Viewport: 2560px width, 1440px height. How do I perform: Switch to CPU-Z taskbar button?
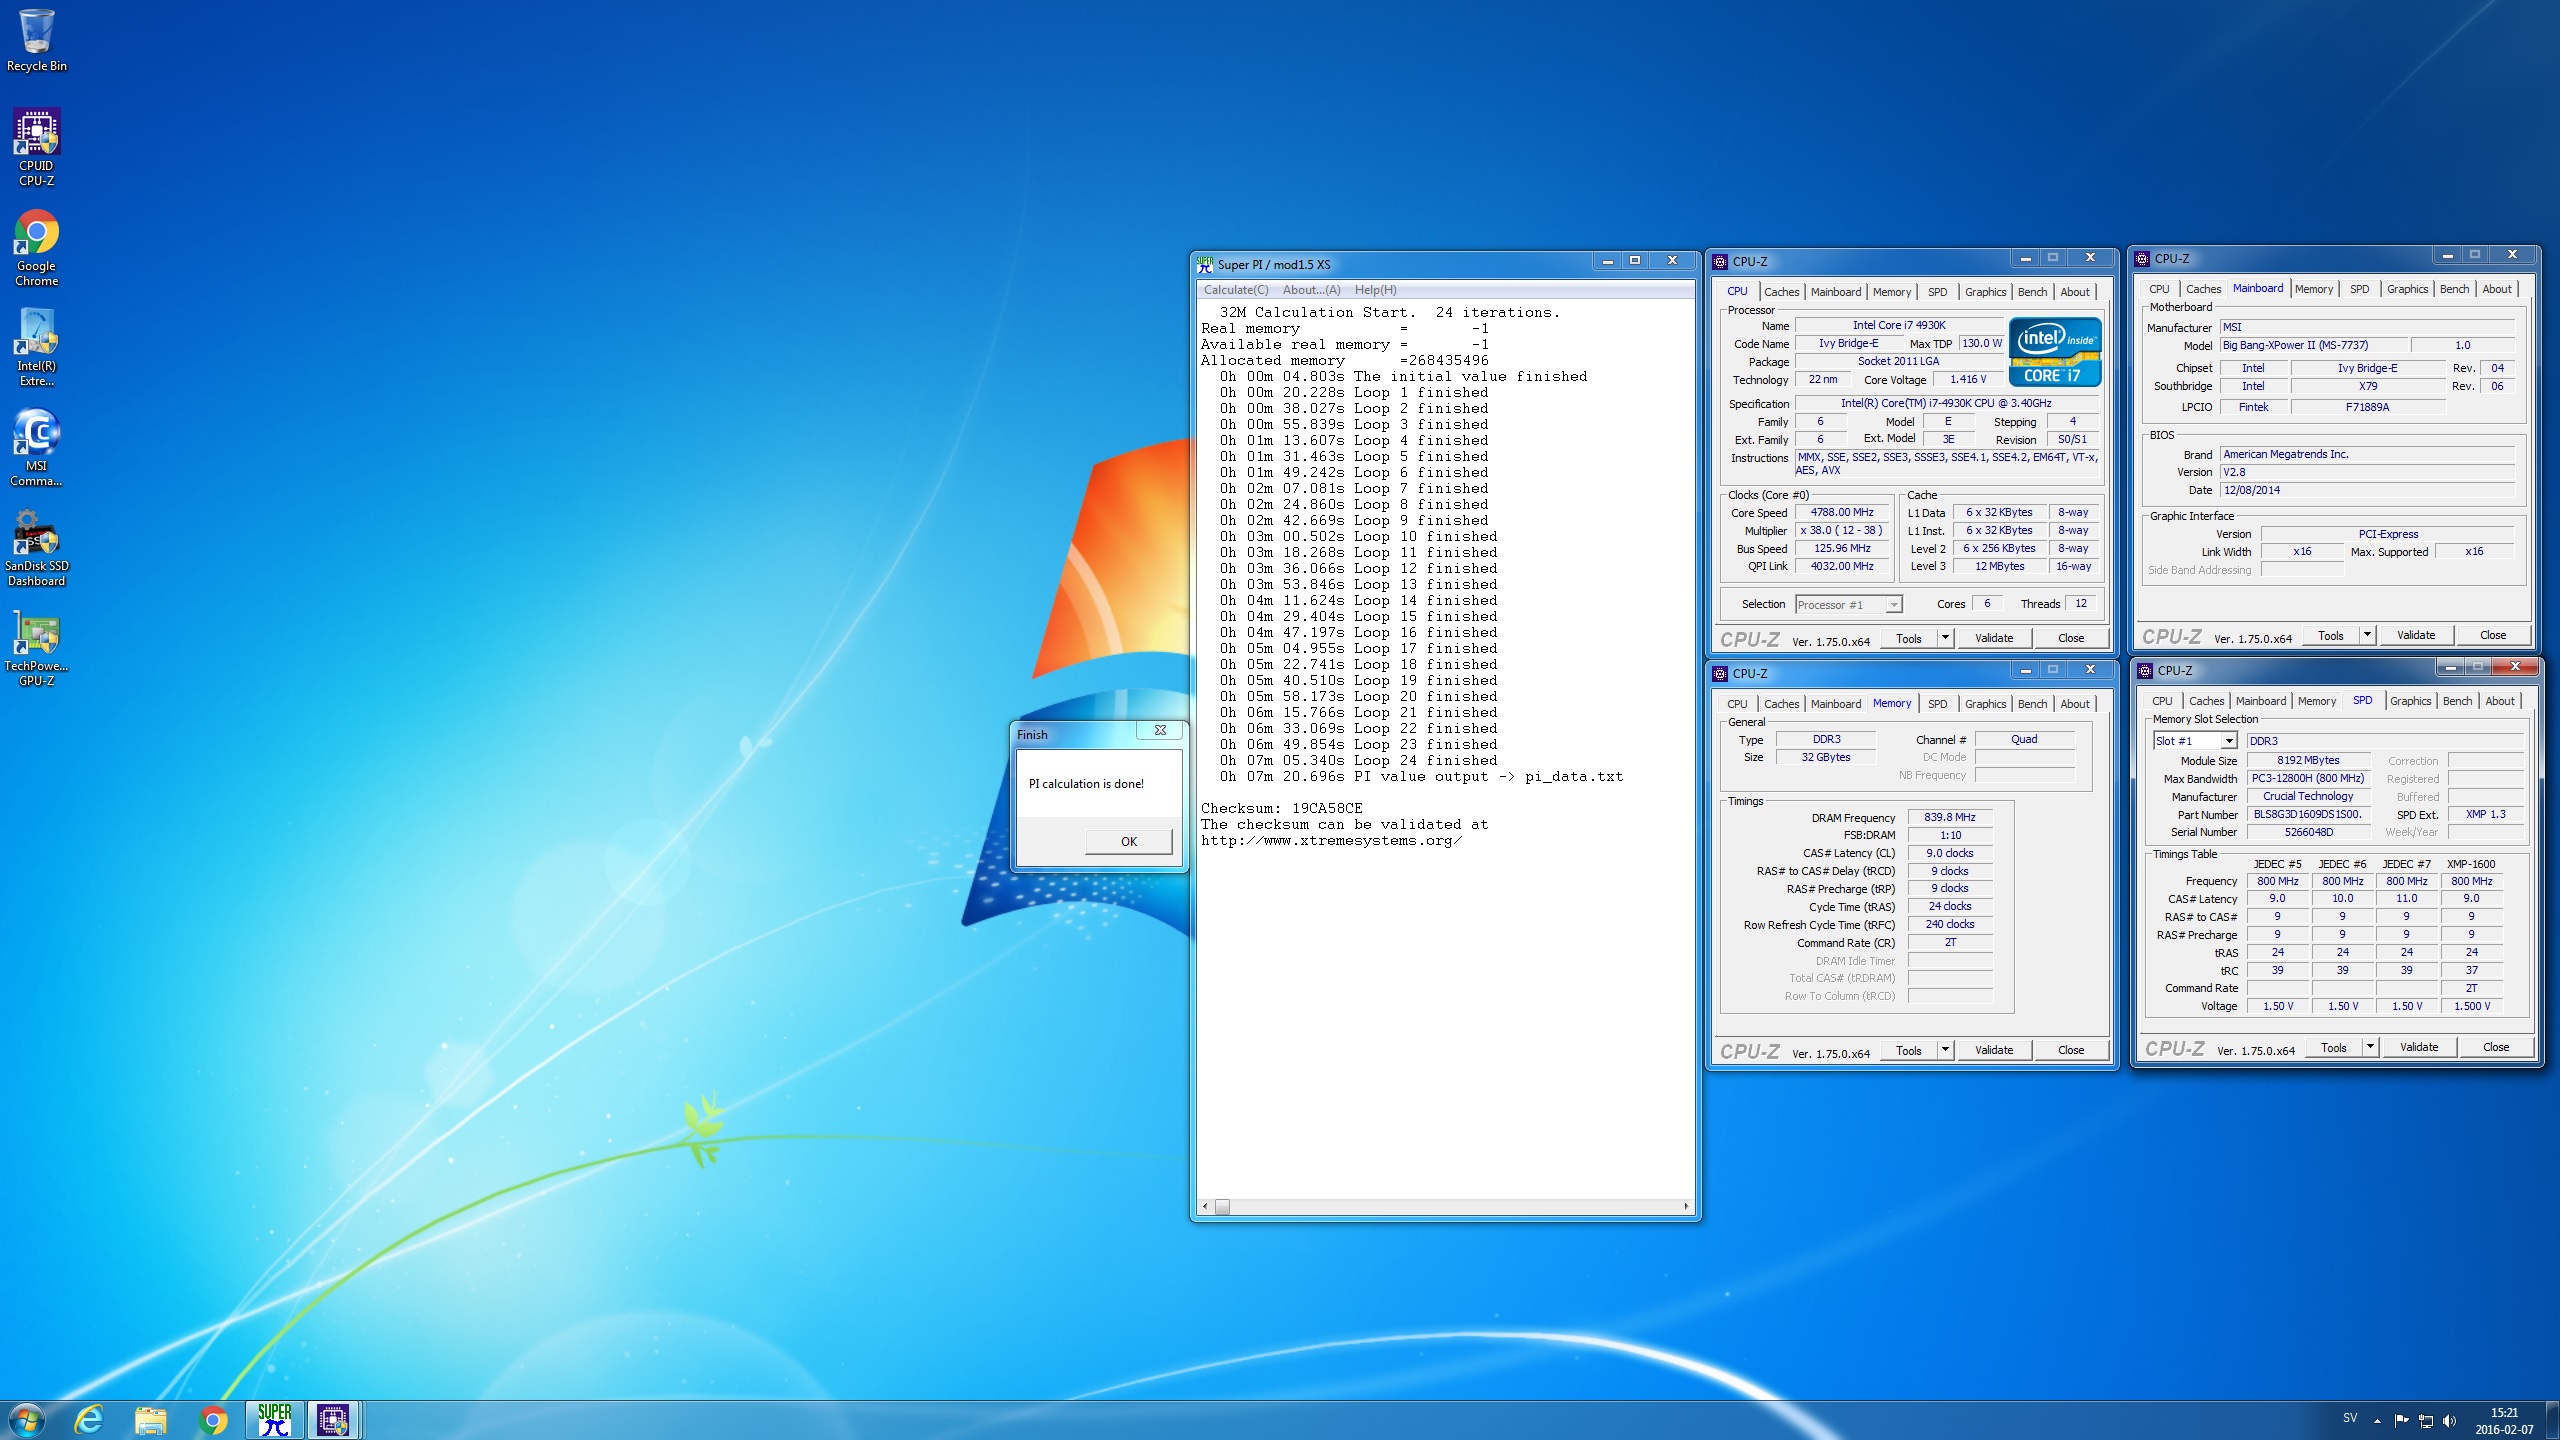[333, 1420]
